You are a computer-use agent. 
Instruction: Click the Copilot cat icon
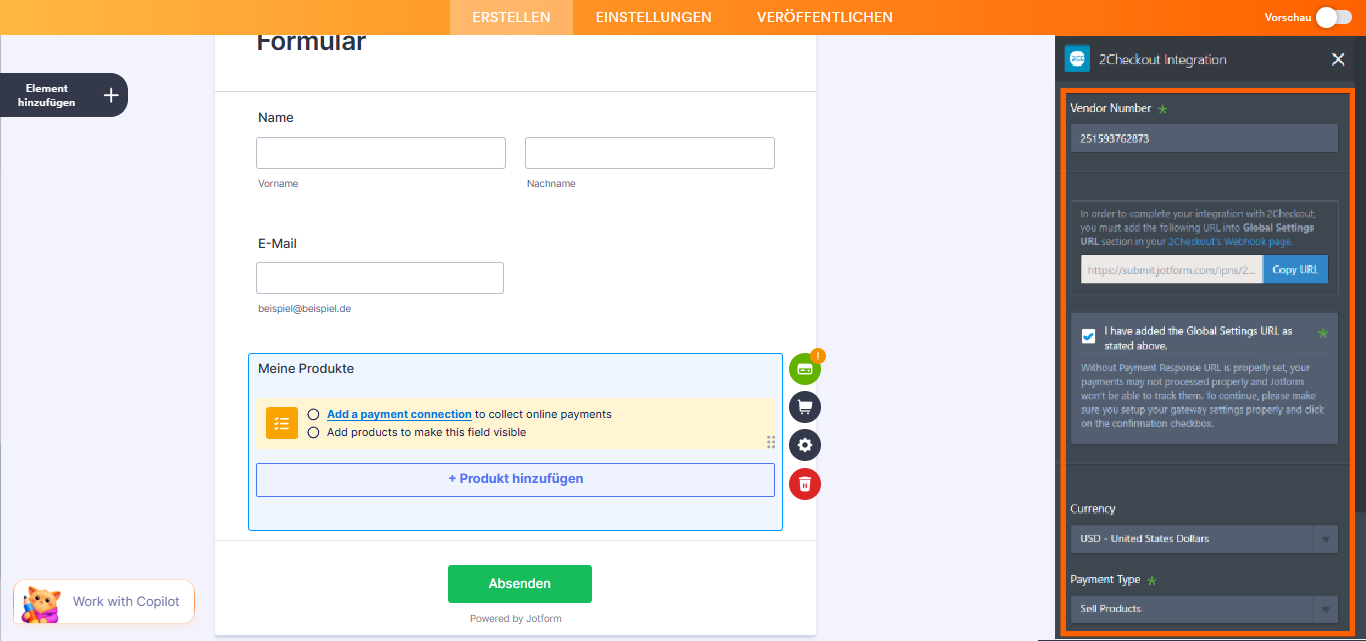[x=38, y=601]
